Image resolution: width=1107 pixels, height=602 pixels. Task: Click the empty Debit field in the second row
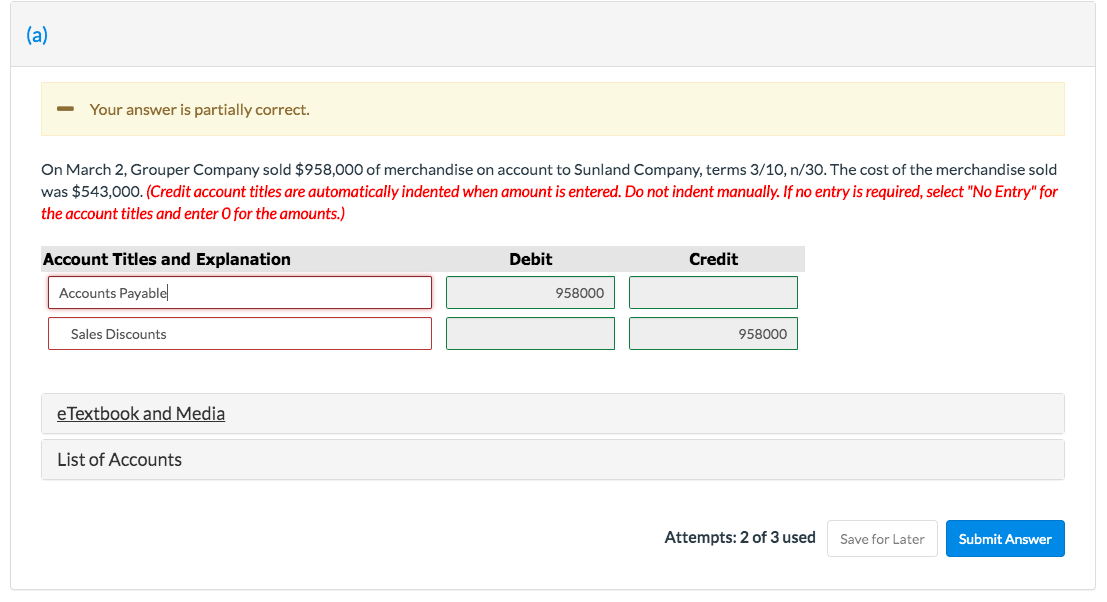click(x=530, y=333)
